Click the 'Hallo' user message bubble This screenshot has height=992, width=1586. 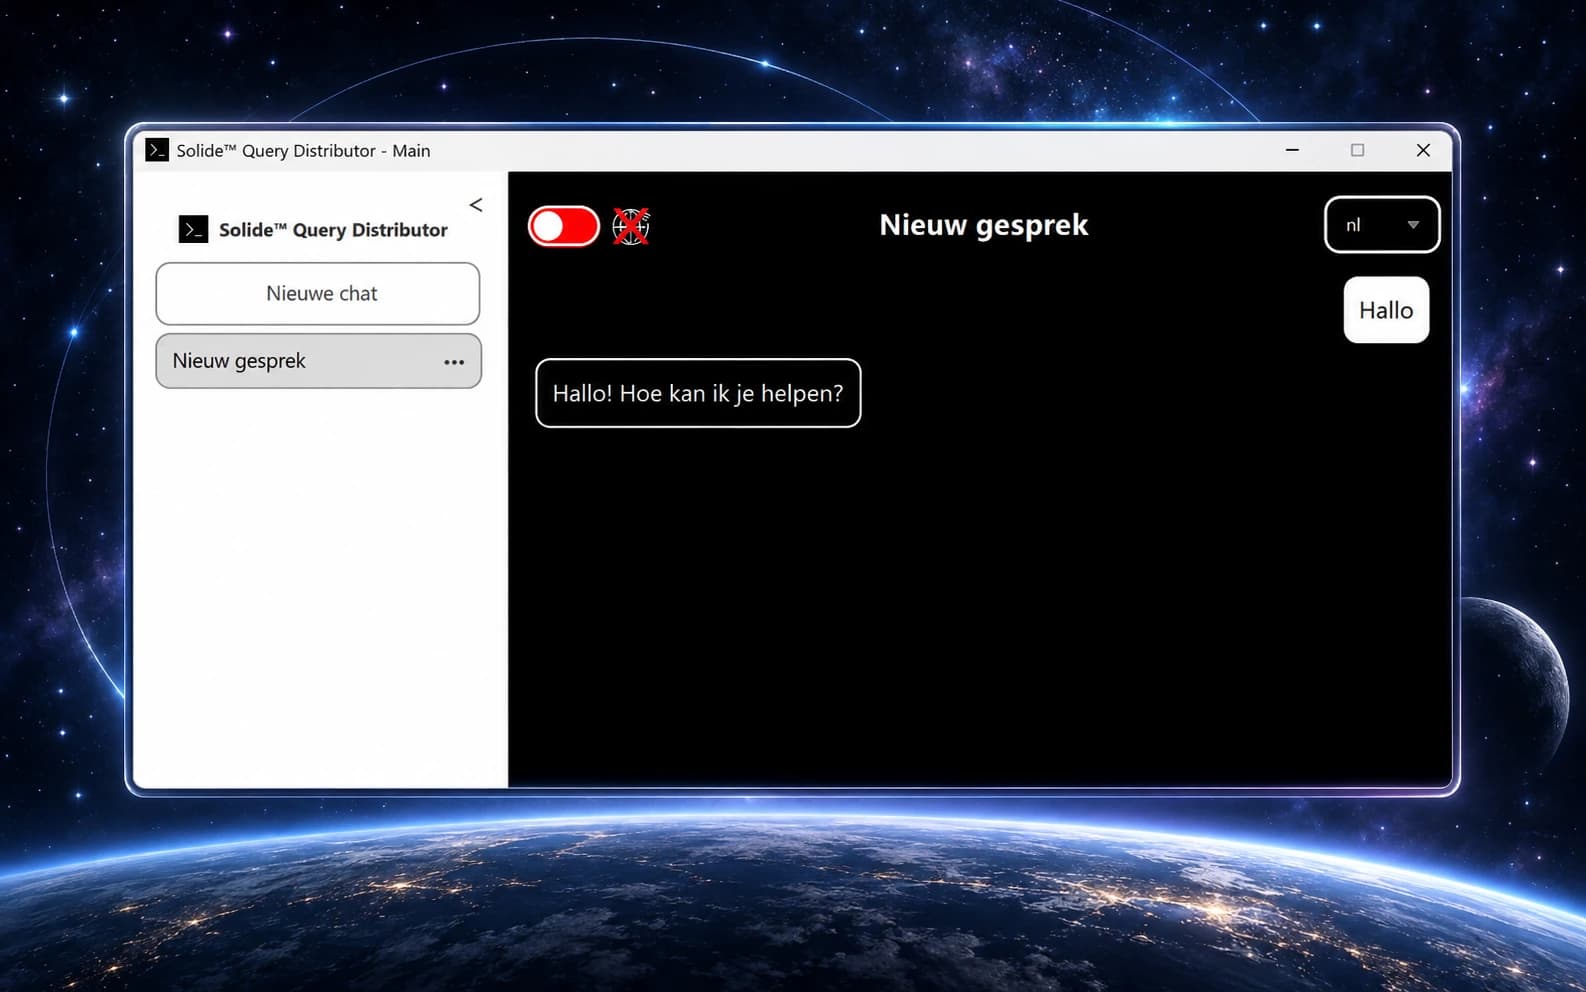(1386, 310)
